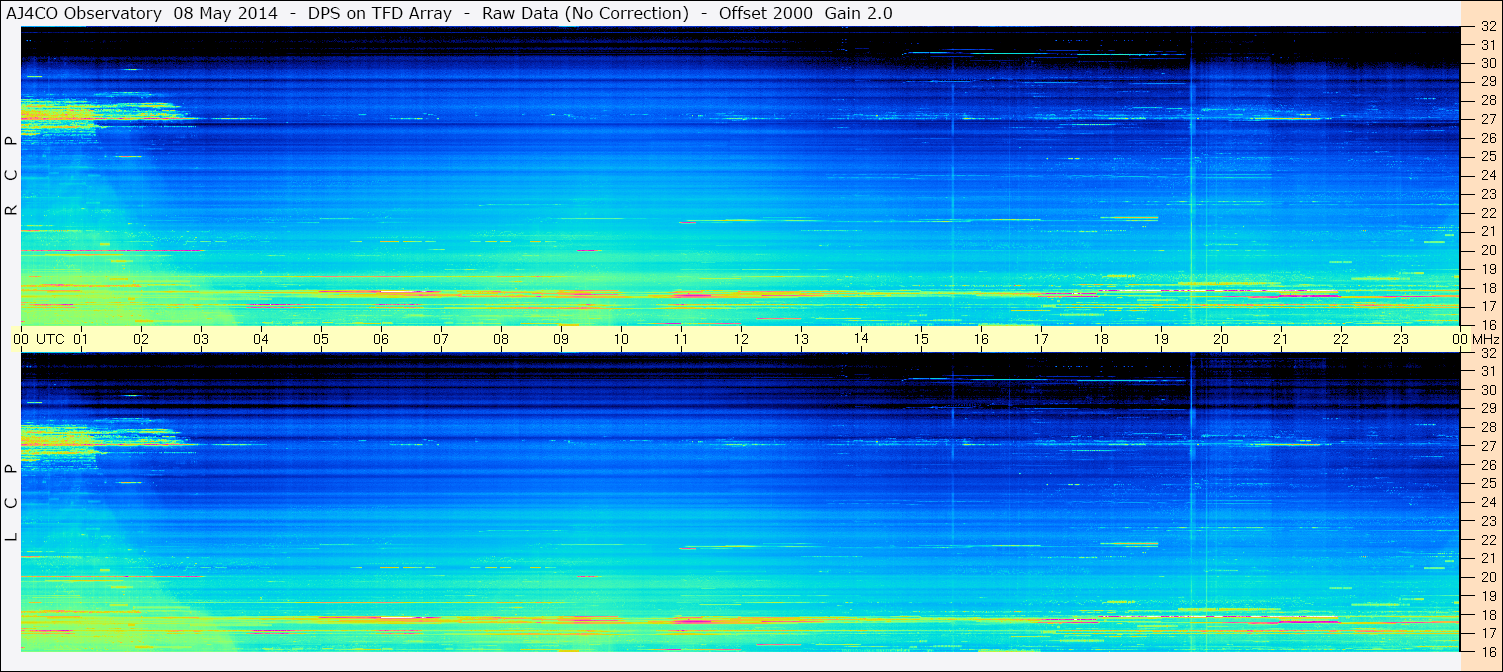The width and height of the screenshot is (1503, 672).
Task: Select the 15 hour tick on the time axis
Action: [921, 339]
